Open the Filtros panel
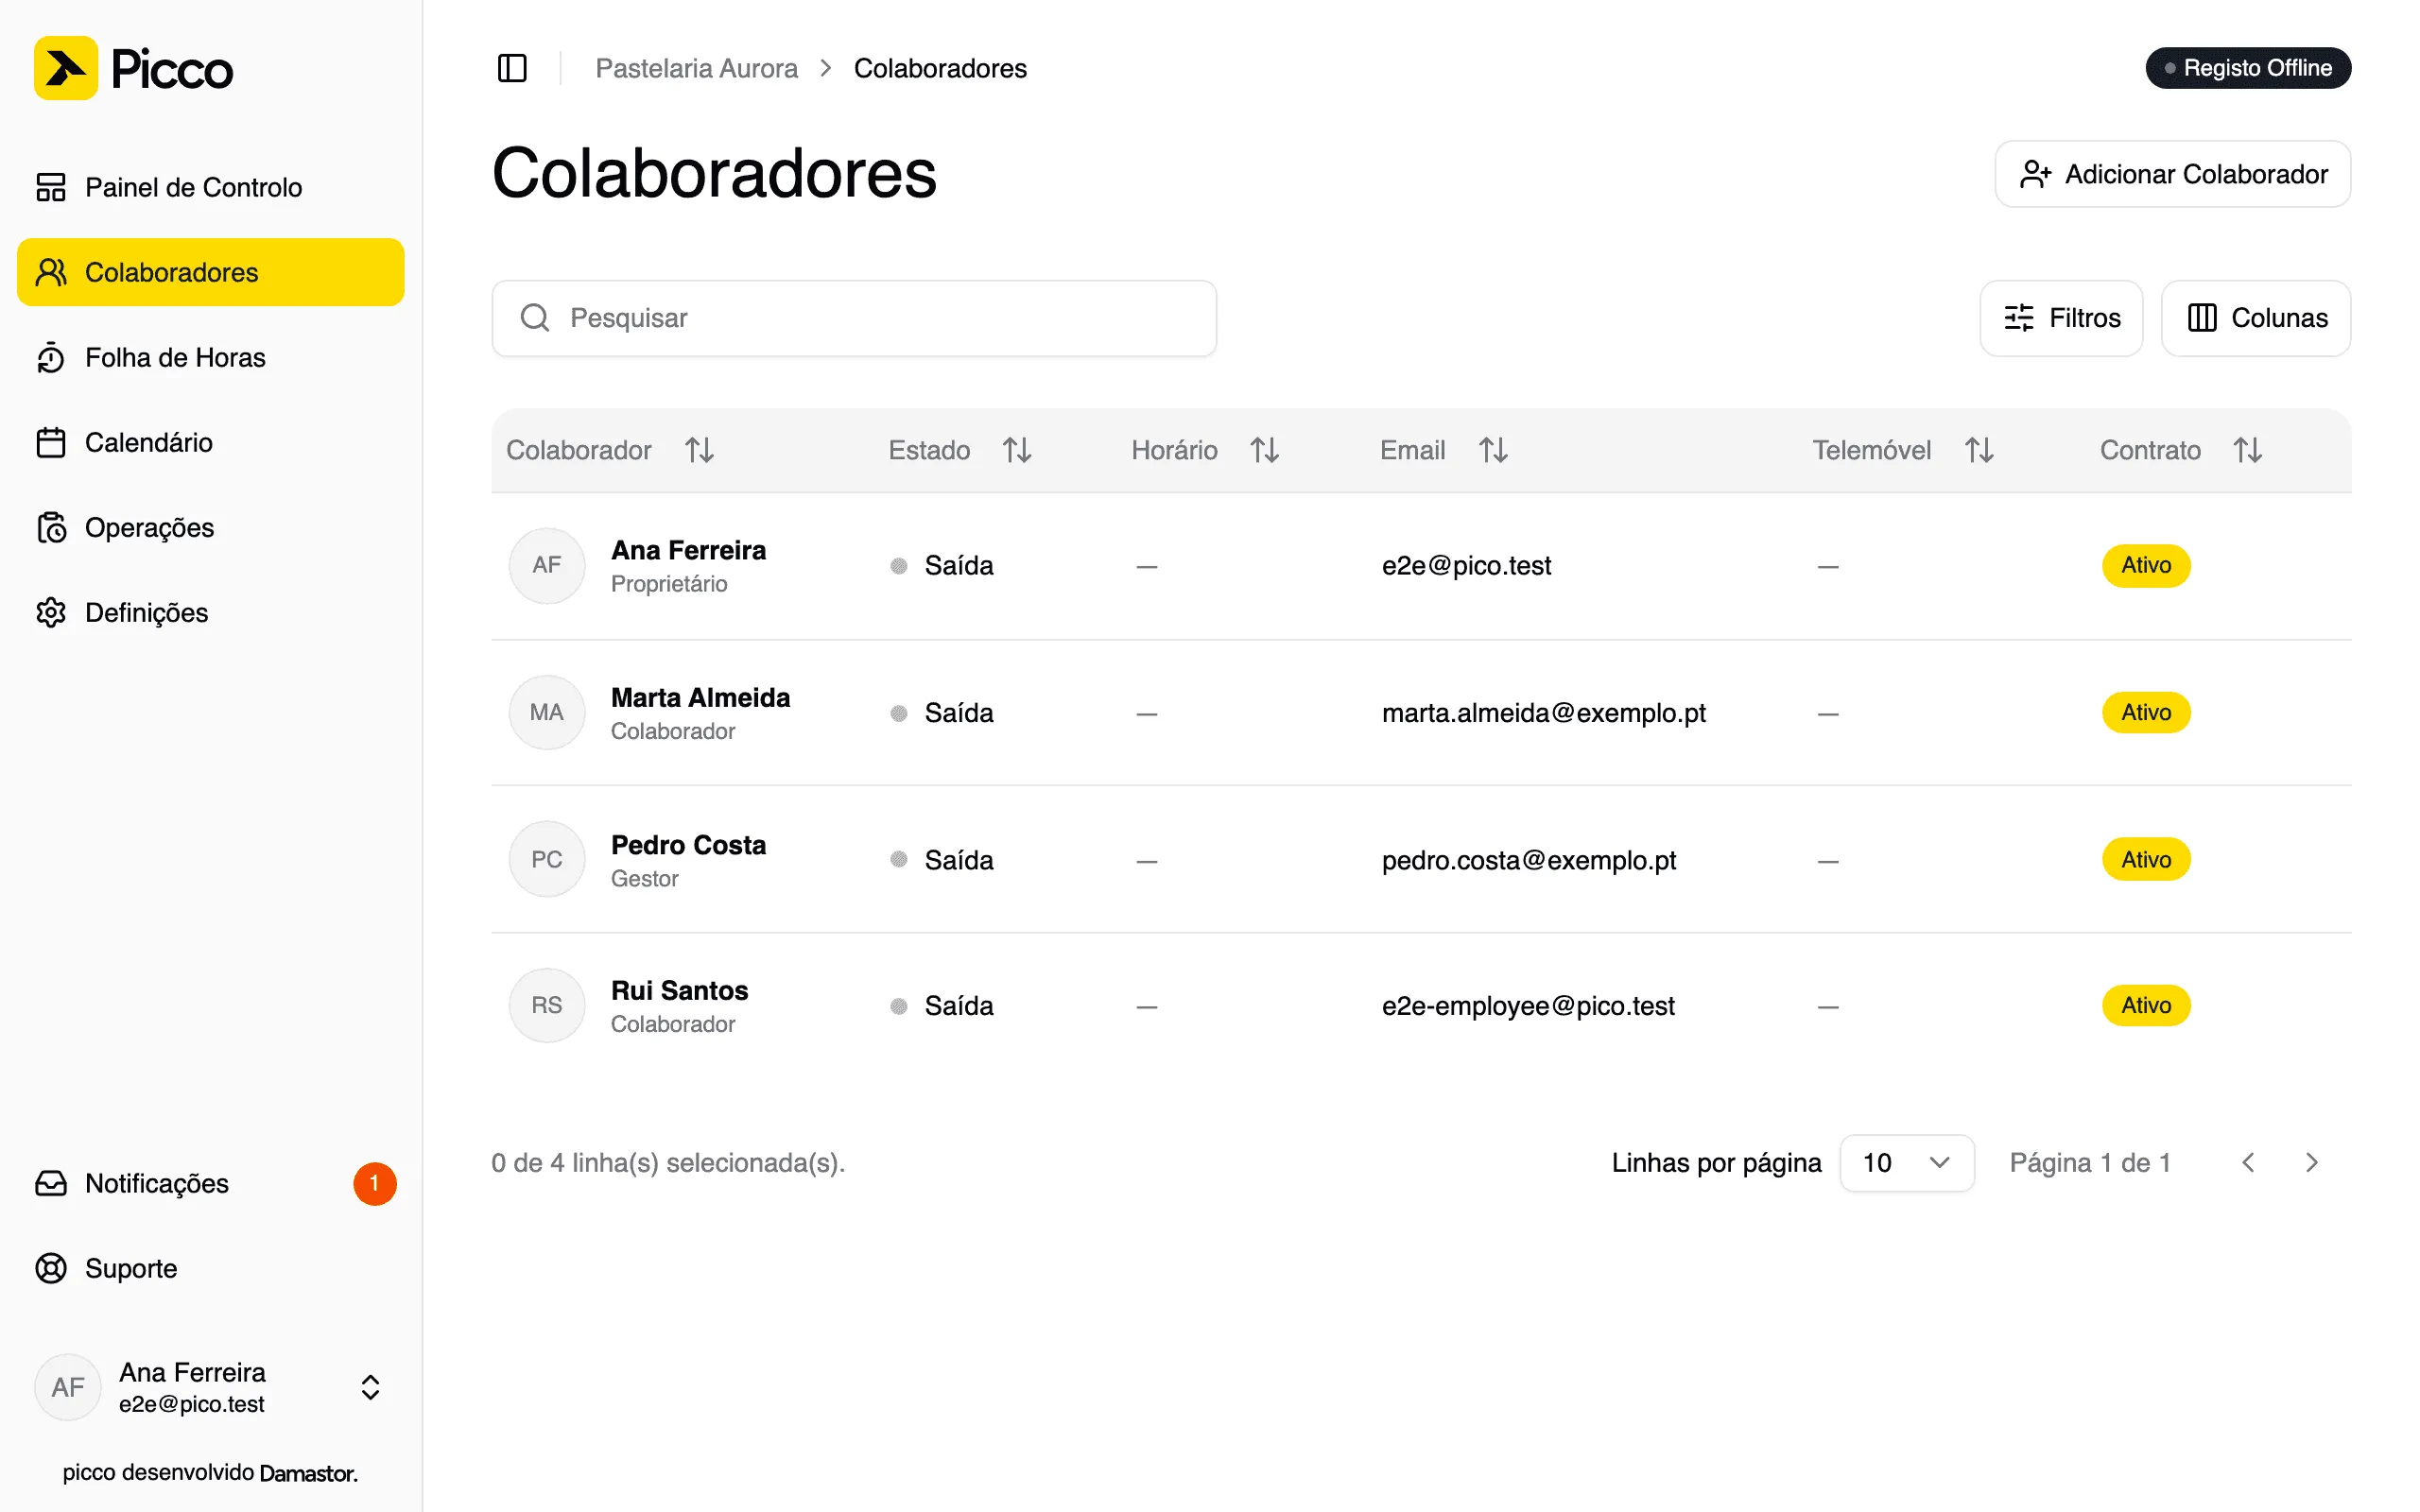 (2061, 318)
